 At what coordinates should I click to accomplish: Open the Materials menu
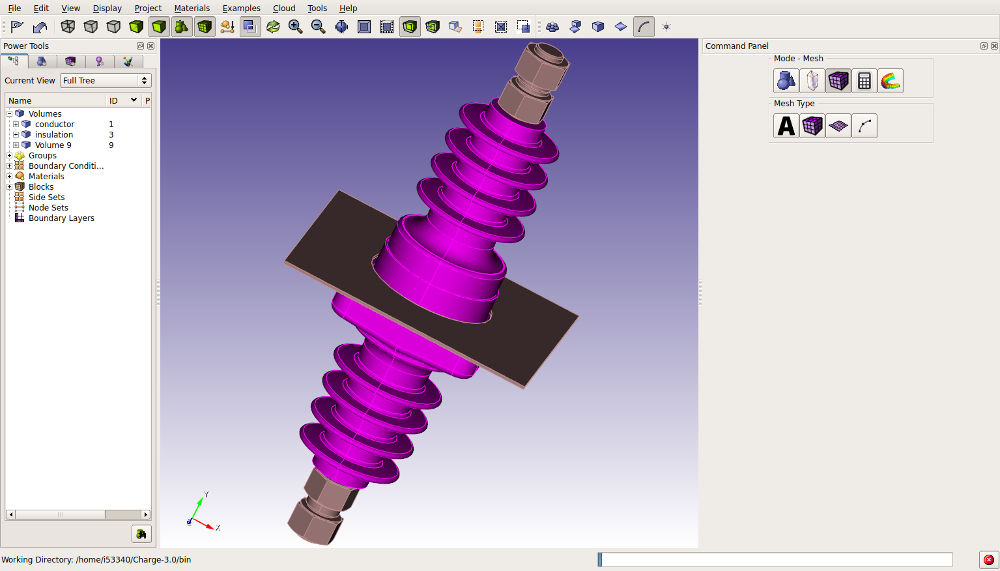(x=192, y=8)
